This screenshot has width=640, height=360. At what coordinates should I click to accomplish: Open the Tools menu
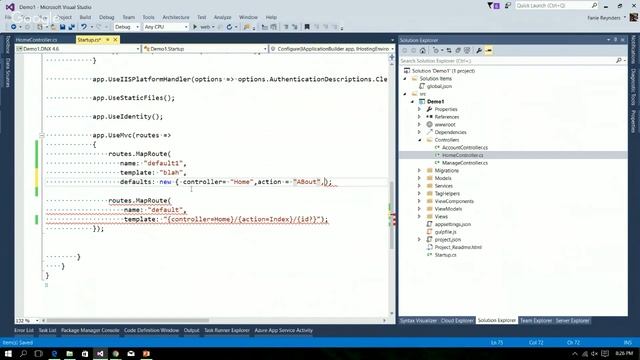point(148,17)
